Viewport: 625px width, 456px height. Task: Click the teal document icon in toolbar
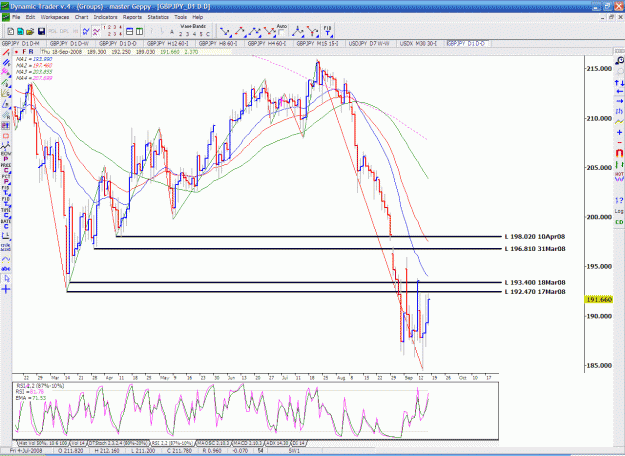(x=20, y=31)
